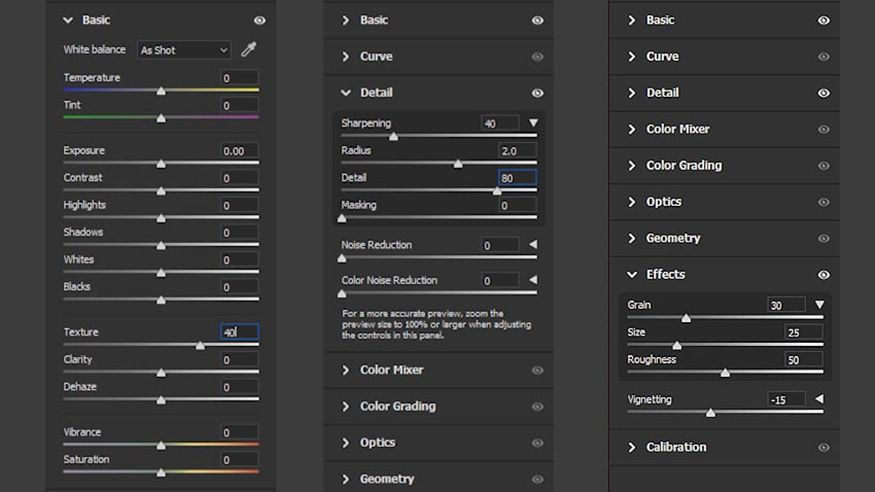Click the Blacks value field
This screenshot has height=492, width=875.
[239, 287]
